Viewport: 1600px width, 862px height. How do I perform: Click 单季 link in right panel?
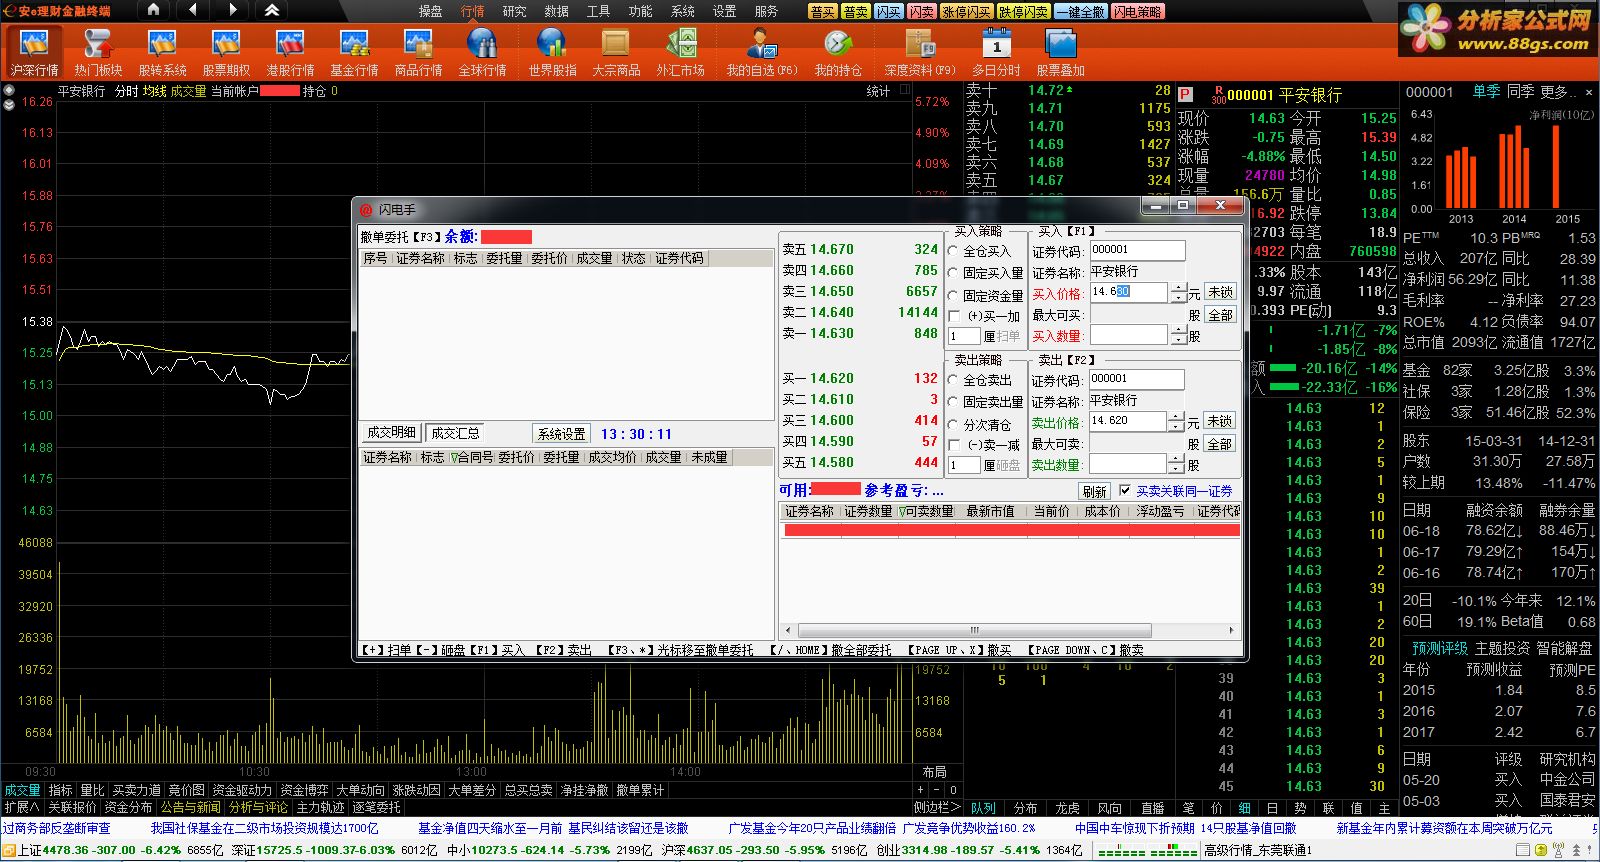point(1486,92)
